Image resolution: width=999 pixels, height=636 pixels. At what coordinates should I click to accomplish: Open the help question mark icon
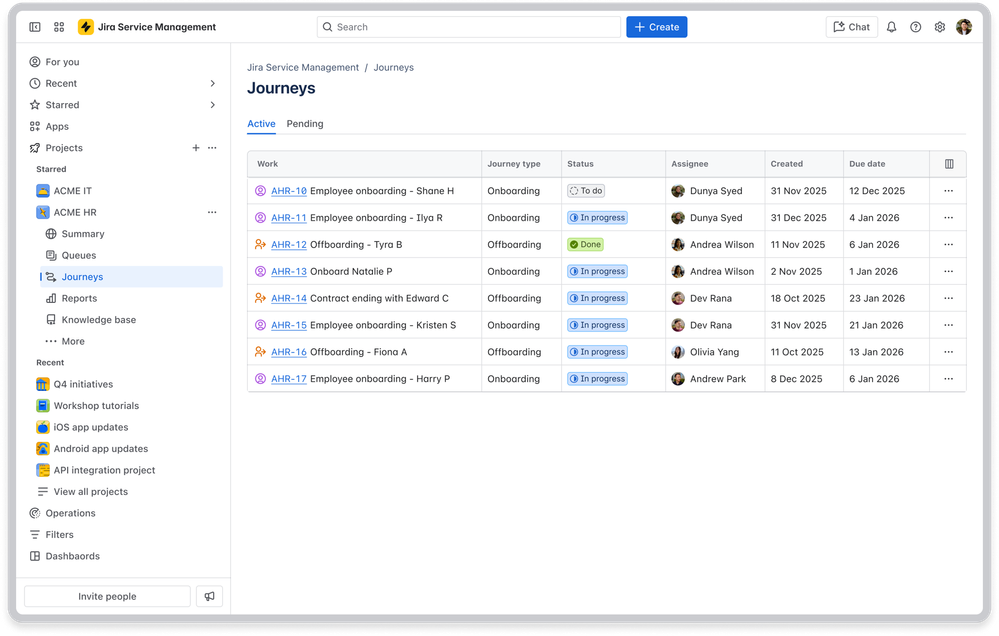(x=916, y=27)
